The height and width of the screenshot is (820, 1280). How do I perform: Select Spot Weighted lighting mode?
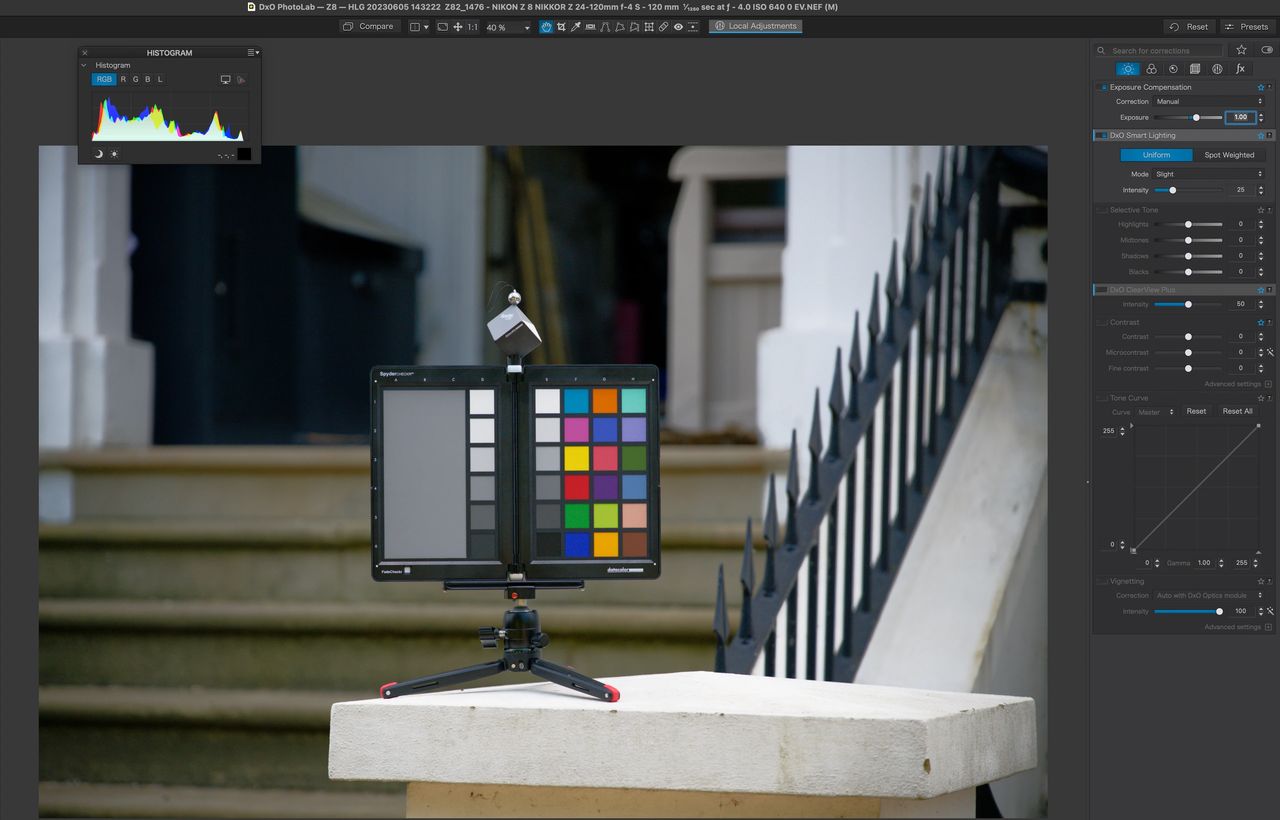1229,155
